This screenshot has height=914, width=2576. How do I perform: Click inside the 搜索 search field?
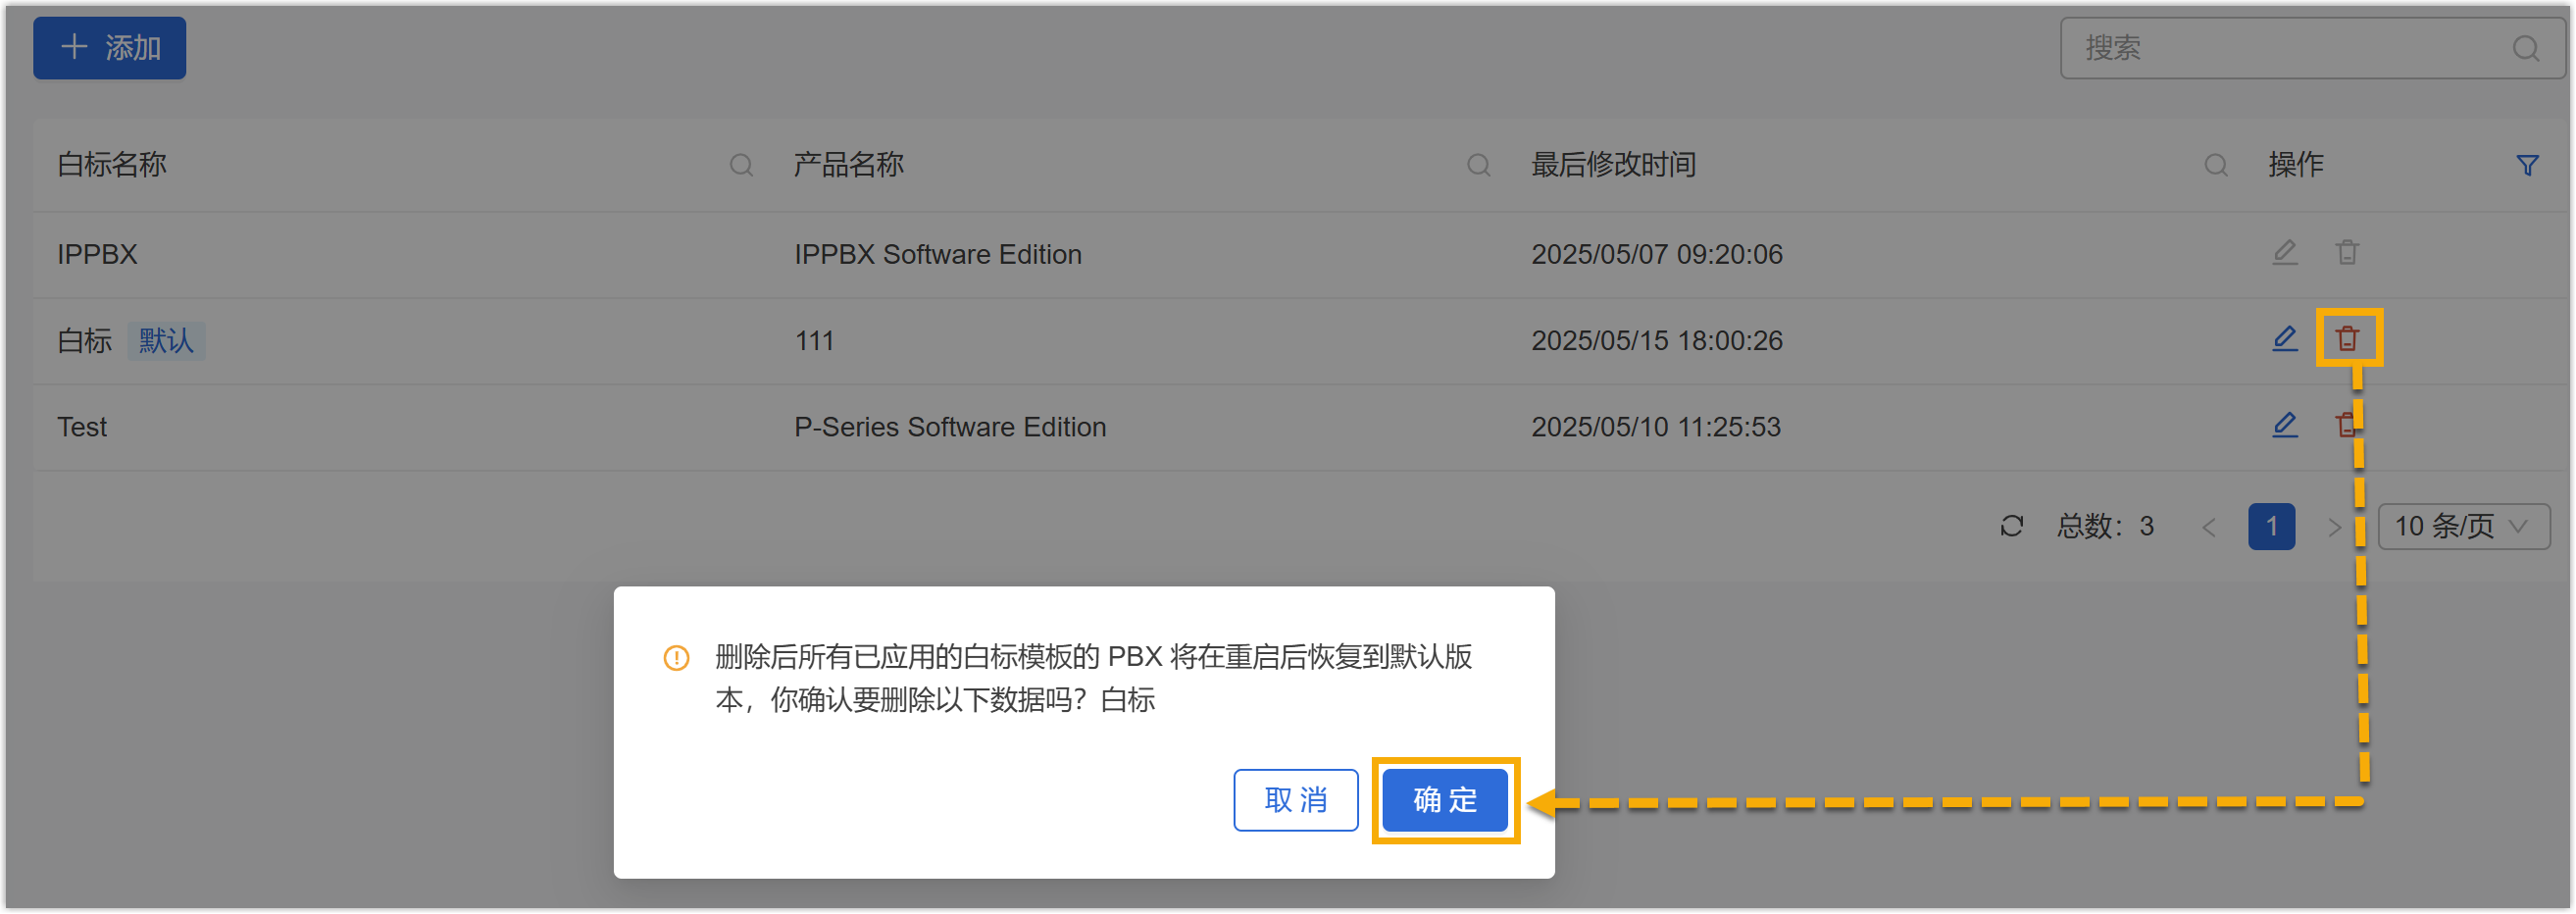[2280, 48]
